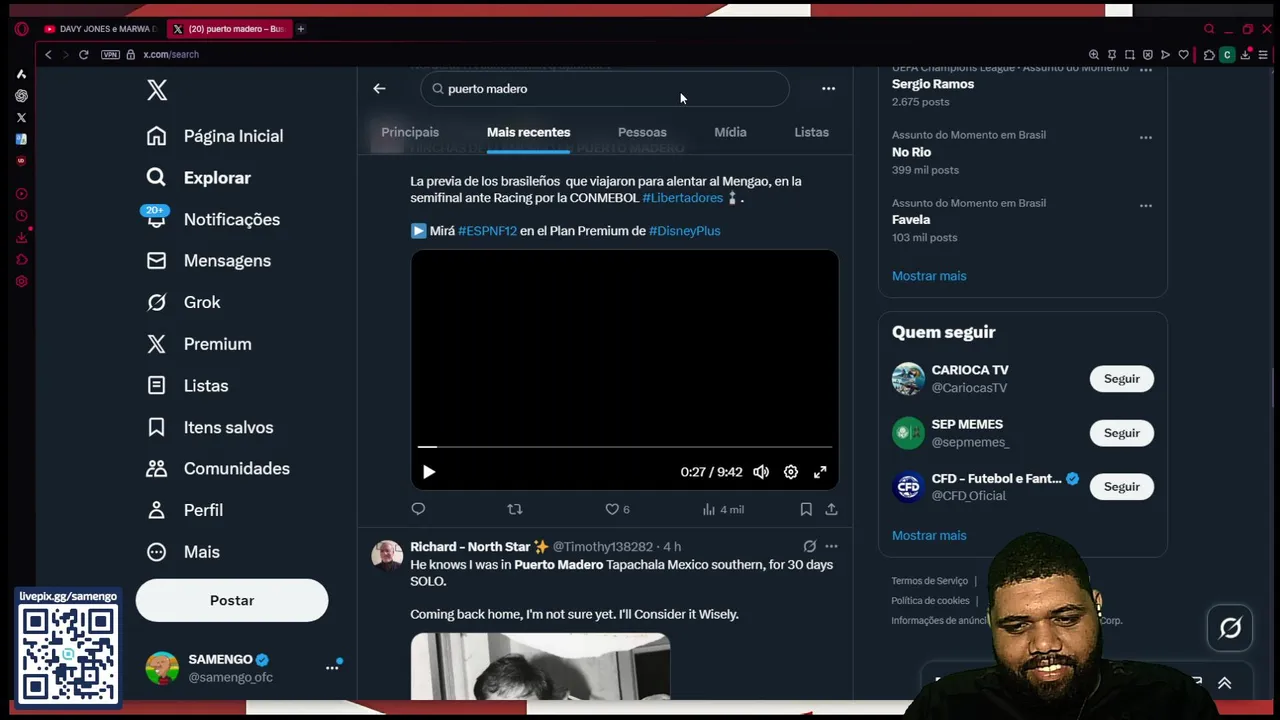Open Opera easy setup sliders icon
The image size is (1280, 720).
tap(1263, 55)
